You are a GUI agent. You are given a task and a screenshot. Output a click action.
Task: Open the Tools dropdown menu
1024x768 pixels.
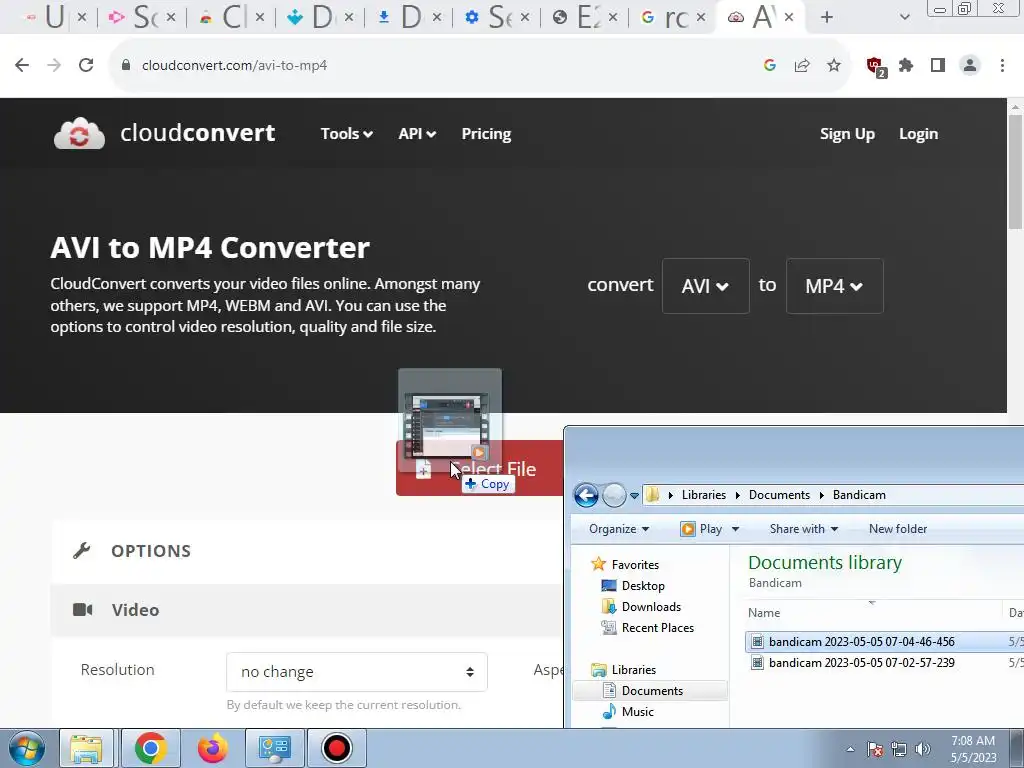347,133
